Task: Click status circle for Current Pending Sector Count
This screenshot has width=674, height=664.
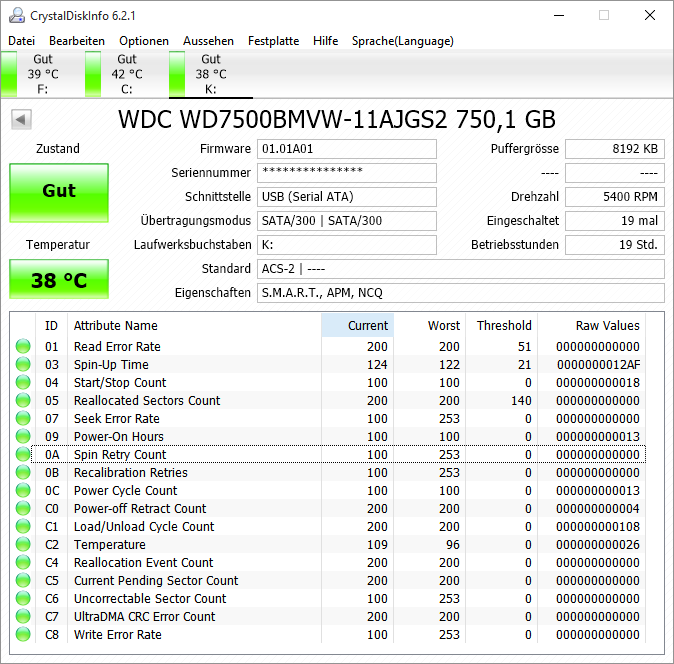Action: click(23, 581)
